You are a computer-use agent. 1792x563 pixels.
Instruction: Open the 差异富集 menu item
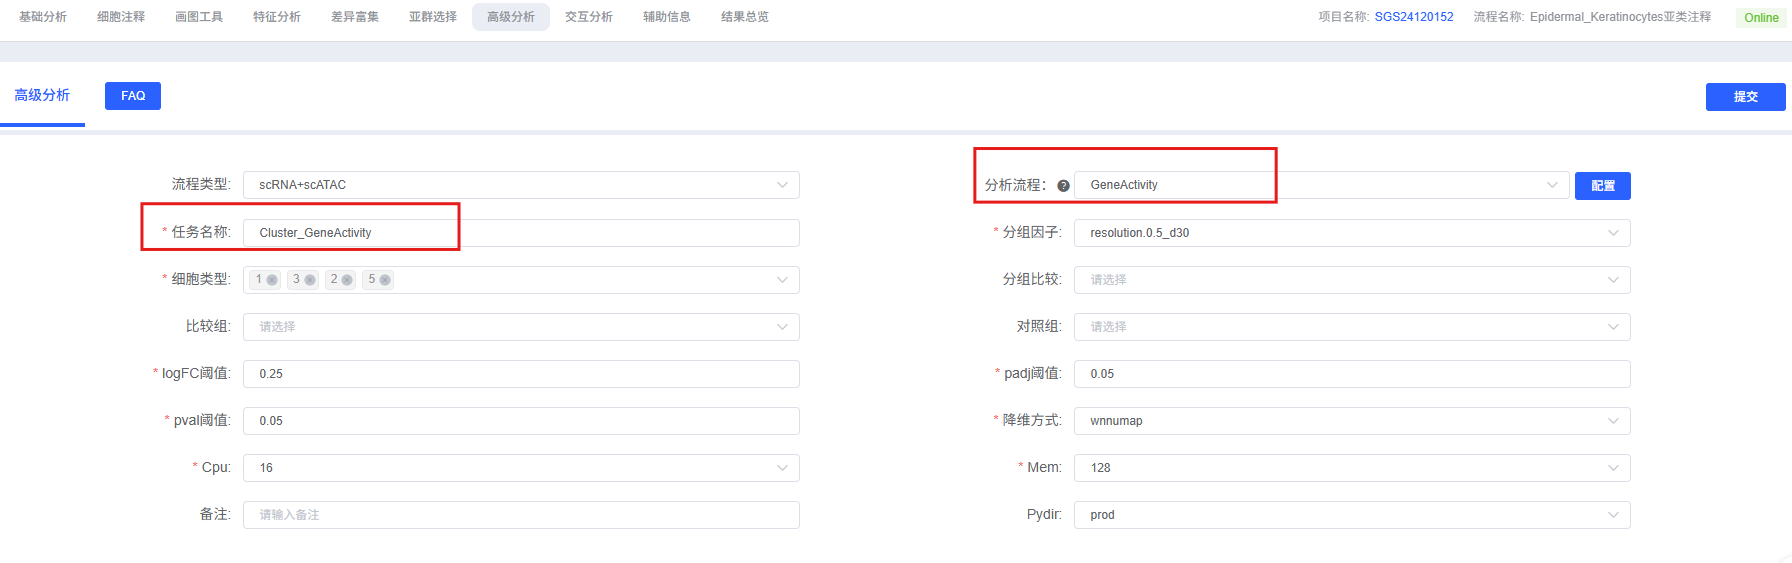click(355, 17)
